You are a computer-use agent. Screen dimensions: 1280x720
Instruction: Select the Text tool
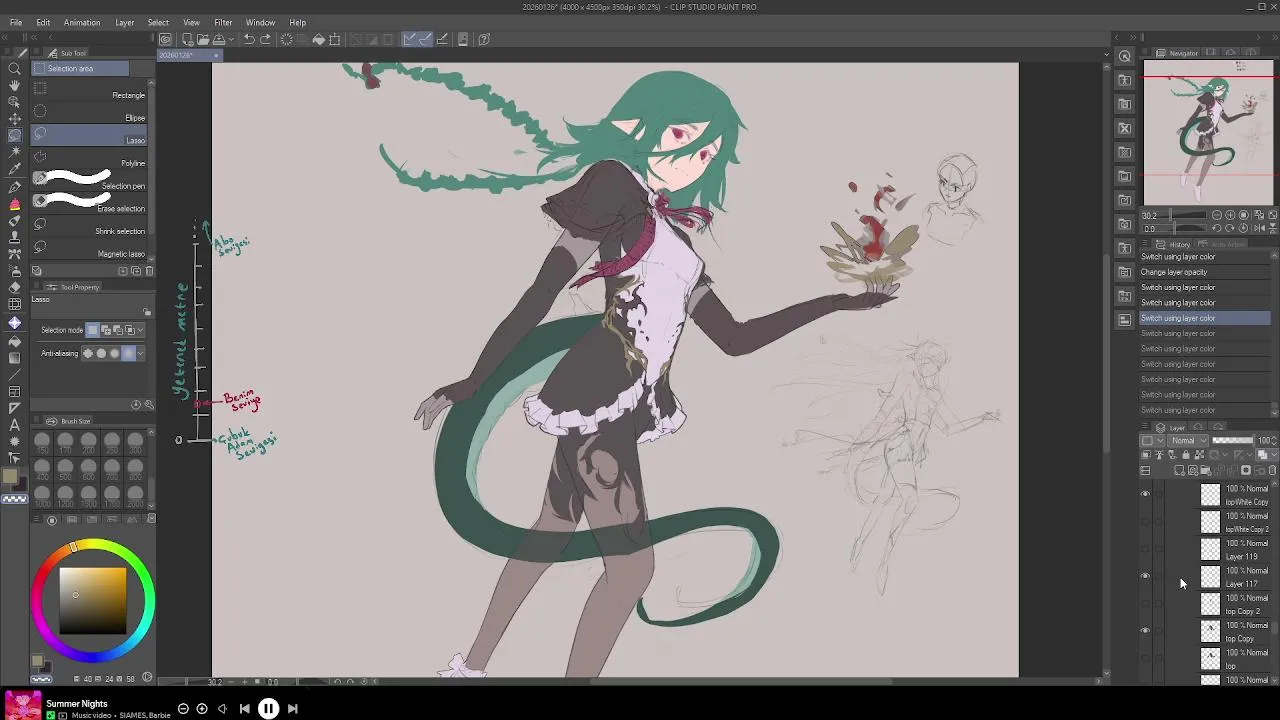pyautogui.click(x=14, y=425)
